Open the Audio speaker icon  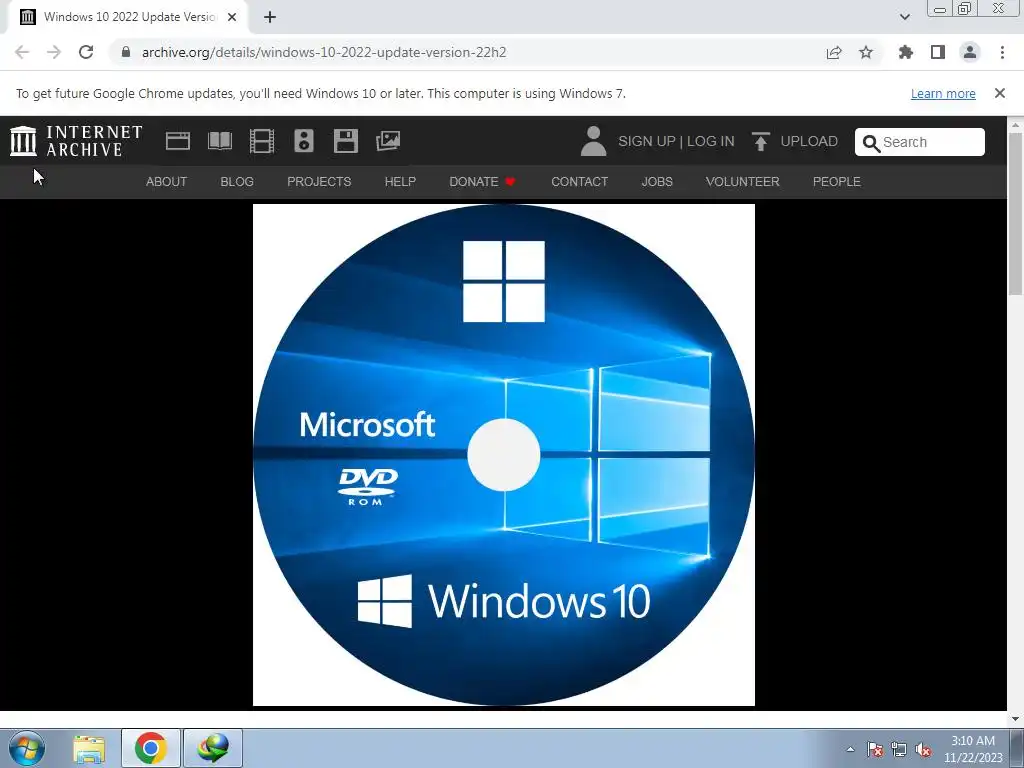[304, 141]
